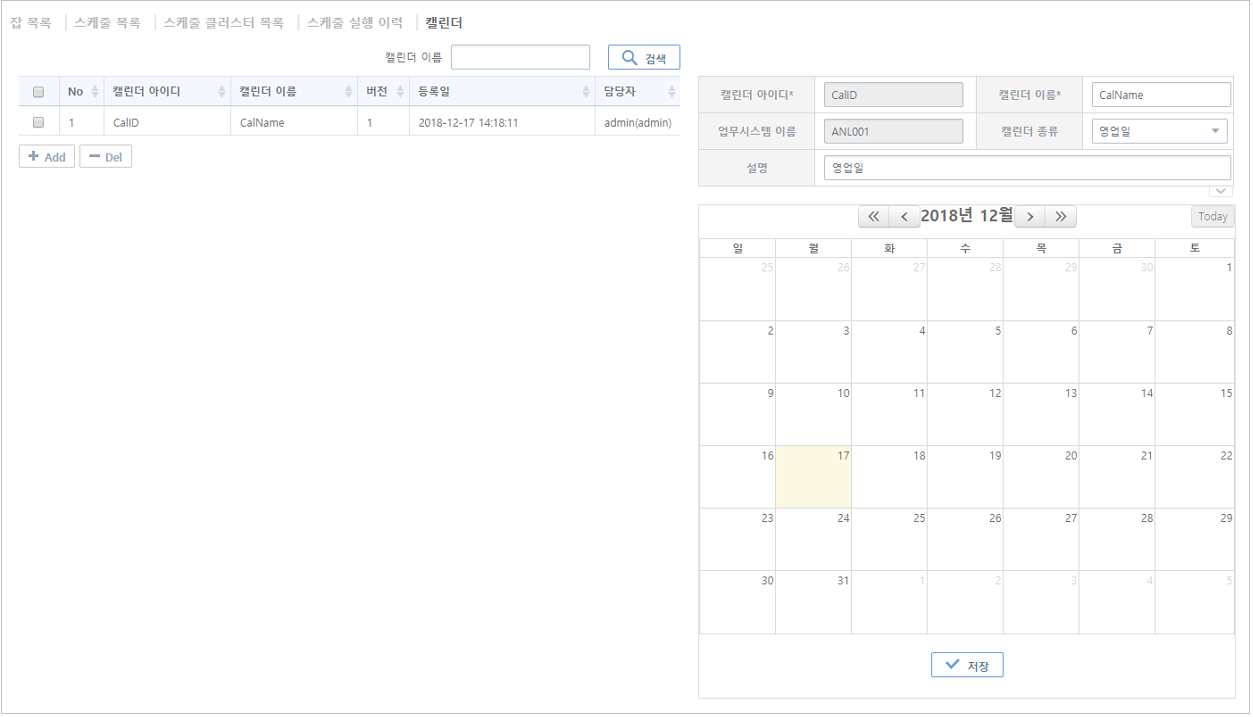Switch to the 스케줄 목록 tab
The width and height of the screenshot is (1253, 717).
pos(107,22)
